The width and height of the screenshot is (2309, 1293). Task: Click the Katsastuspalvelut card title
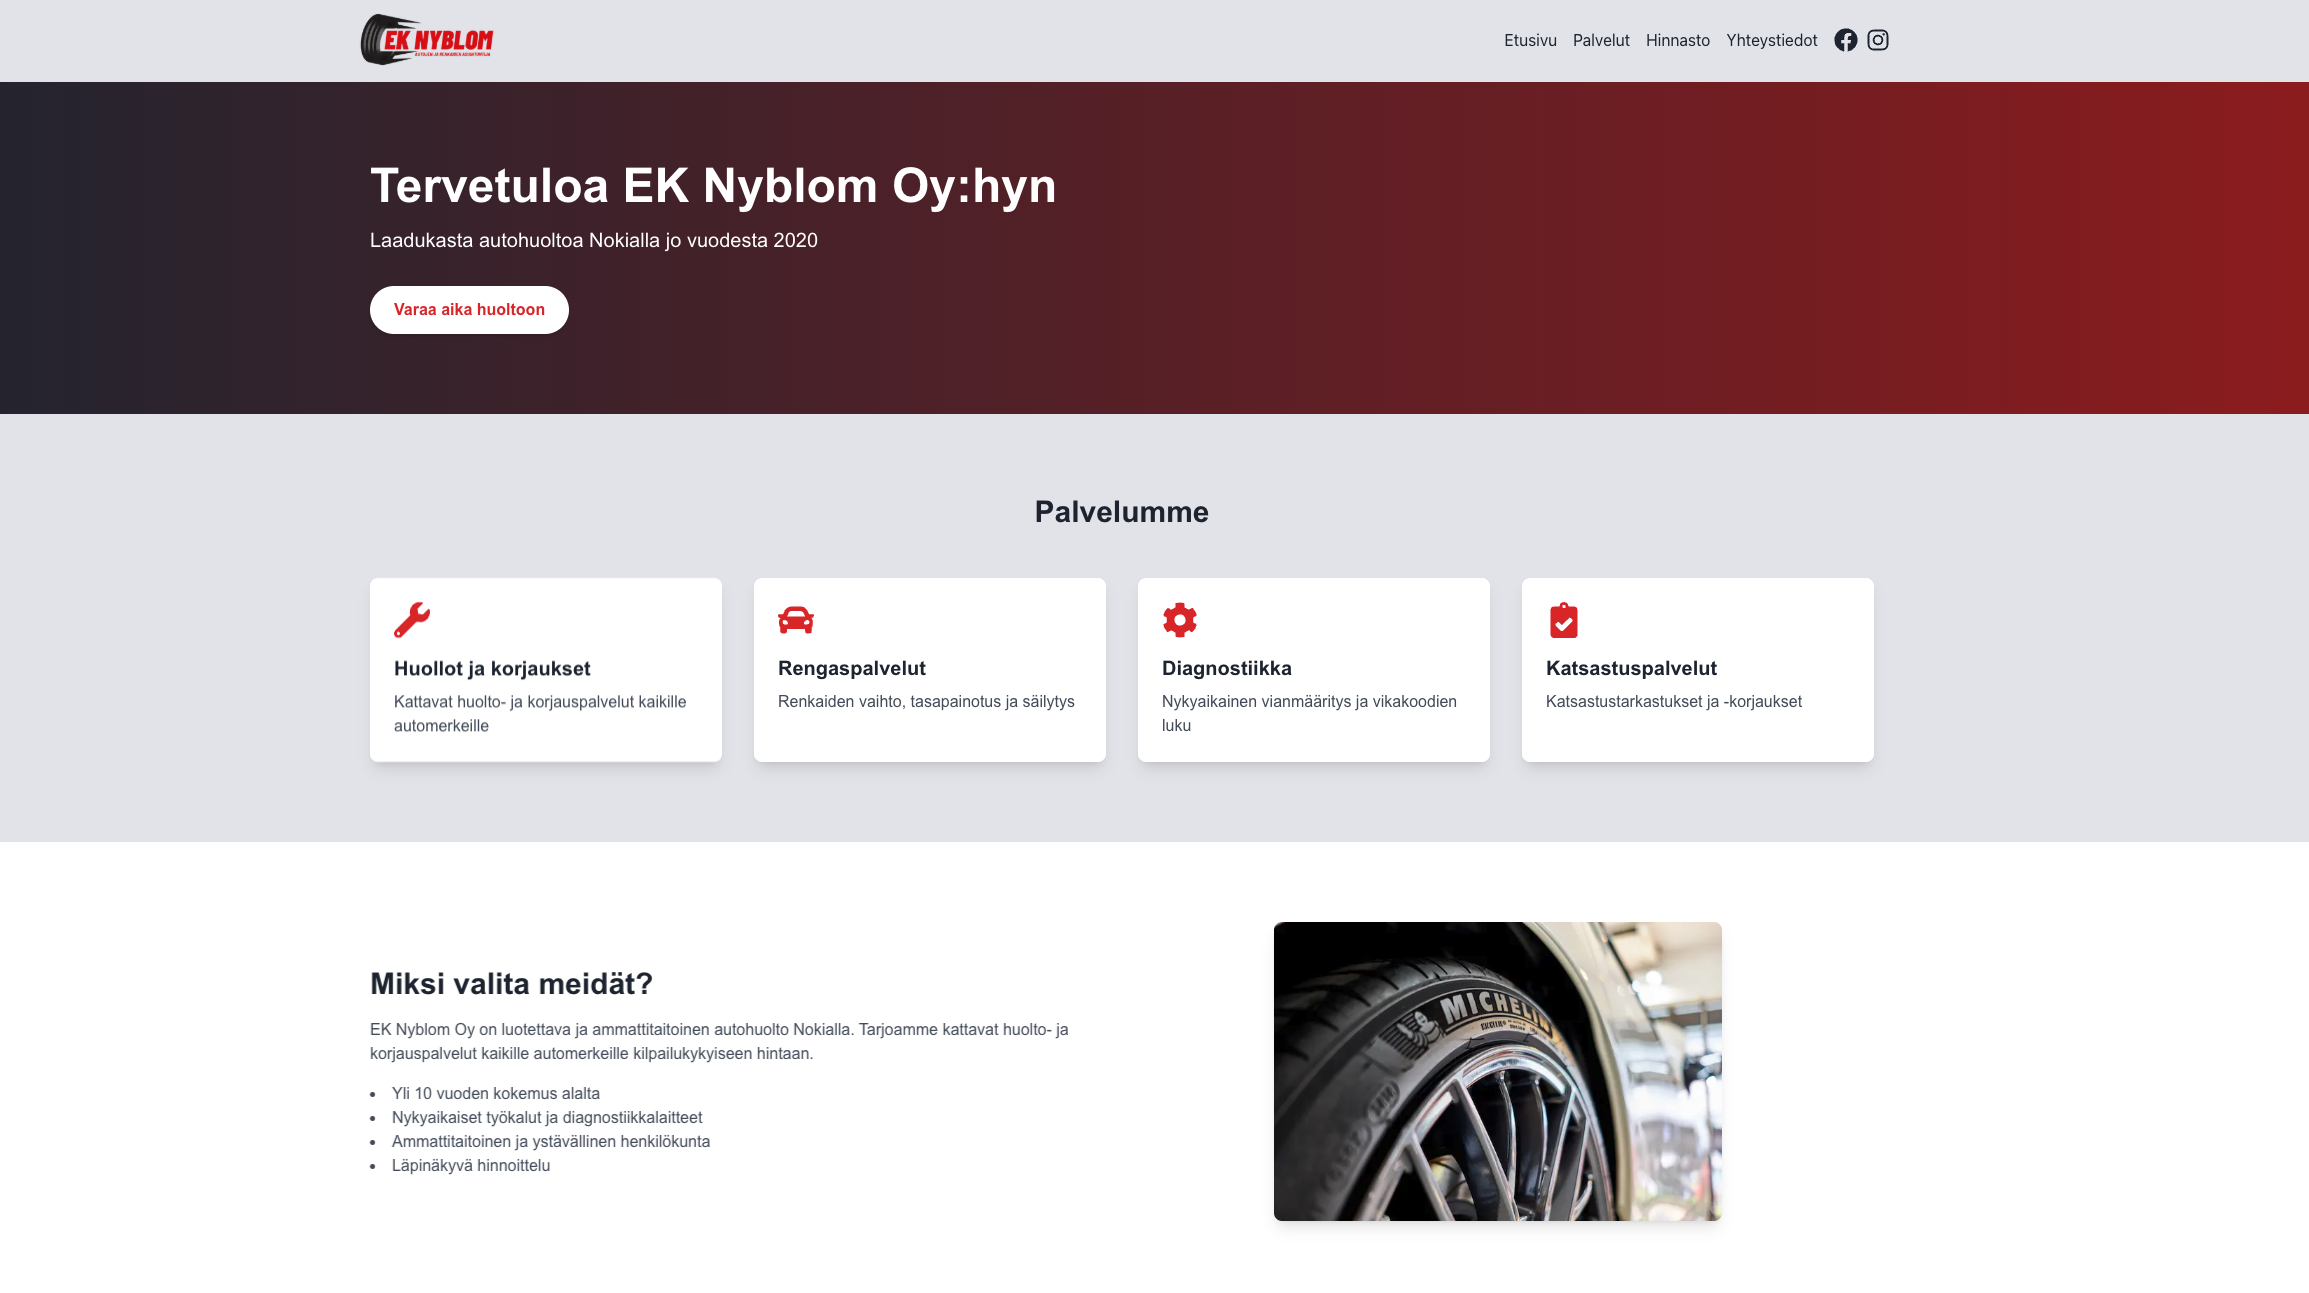pos(1630,669)
